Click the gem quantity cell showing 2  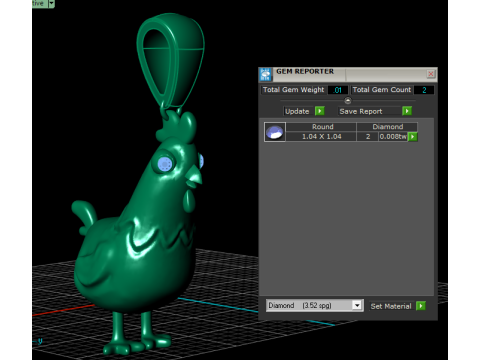click(x=368, y=137)
